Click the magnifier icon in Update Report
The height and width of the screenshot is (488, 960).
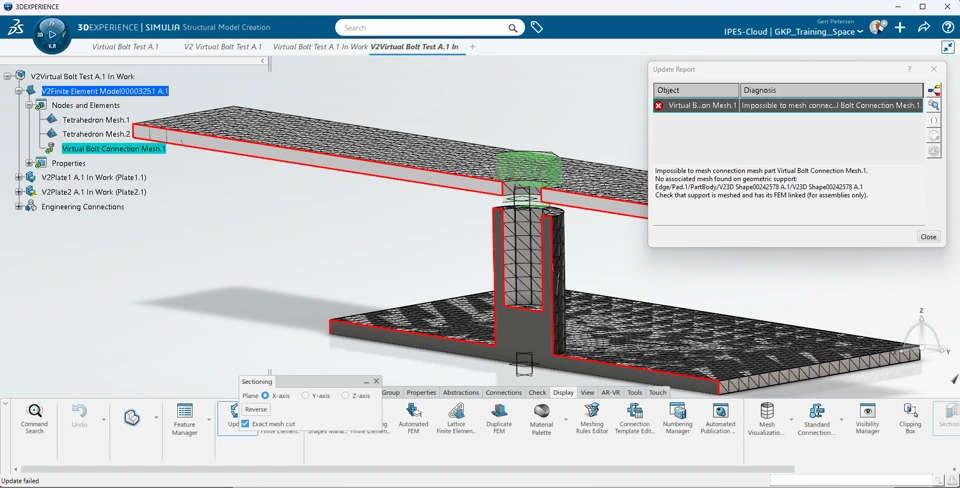pyautogui.click(x=934, y=105)
